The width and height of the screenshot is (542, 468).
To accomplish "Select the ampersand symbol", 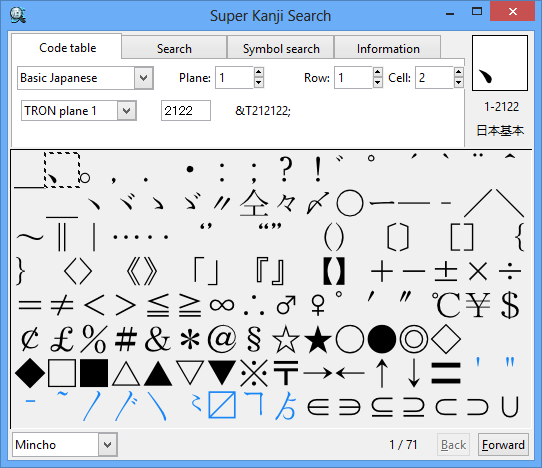I will coord(158,339).
